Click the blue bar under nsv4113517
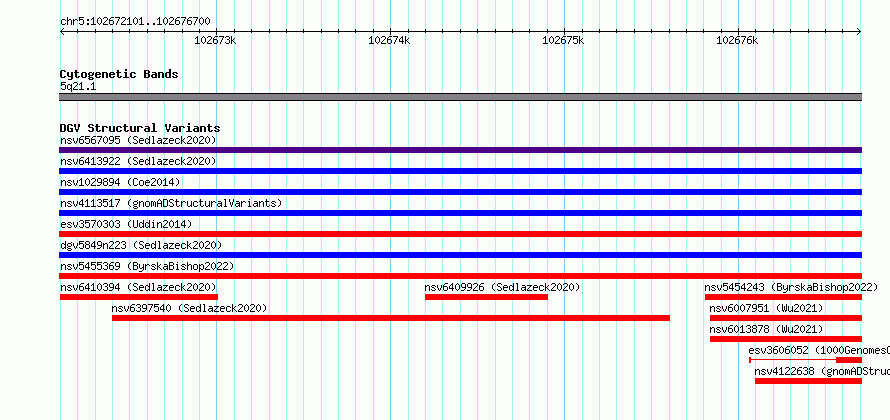This screenshot has width=890, height=420. (460, 213)
